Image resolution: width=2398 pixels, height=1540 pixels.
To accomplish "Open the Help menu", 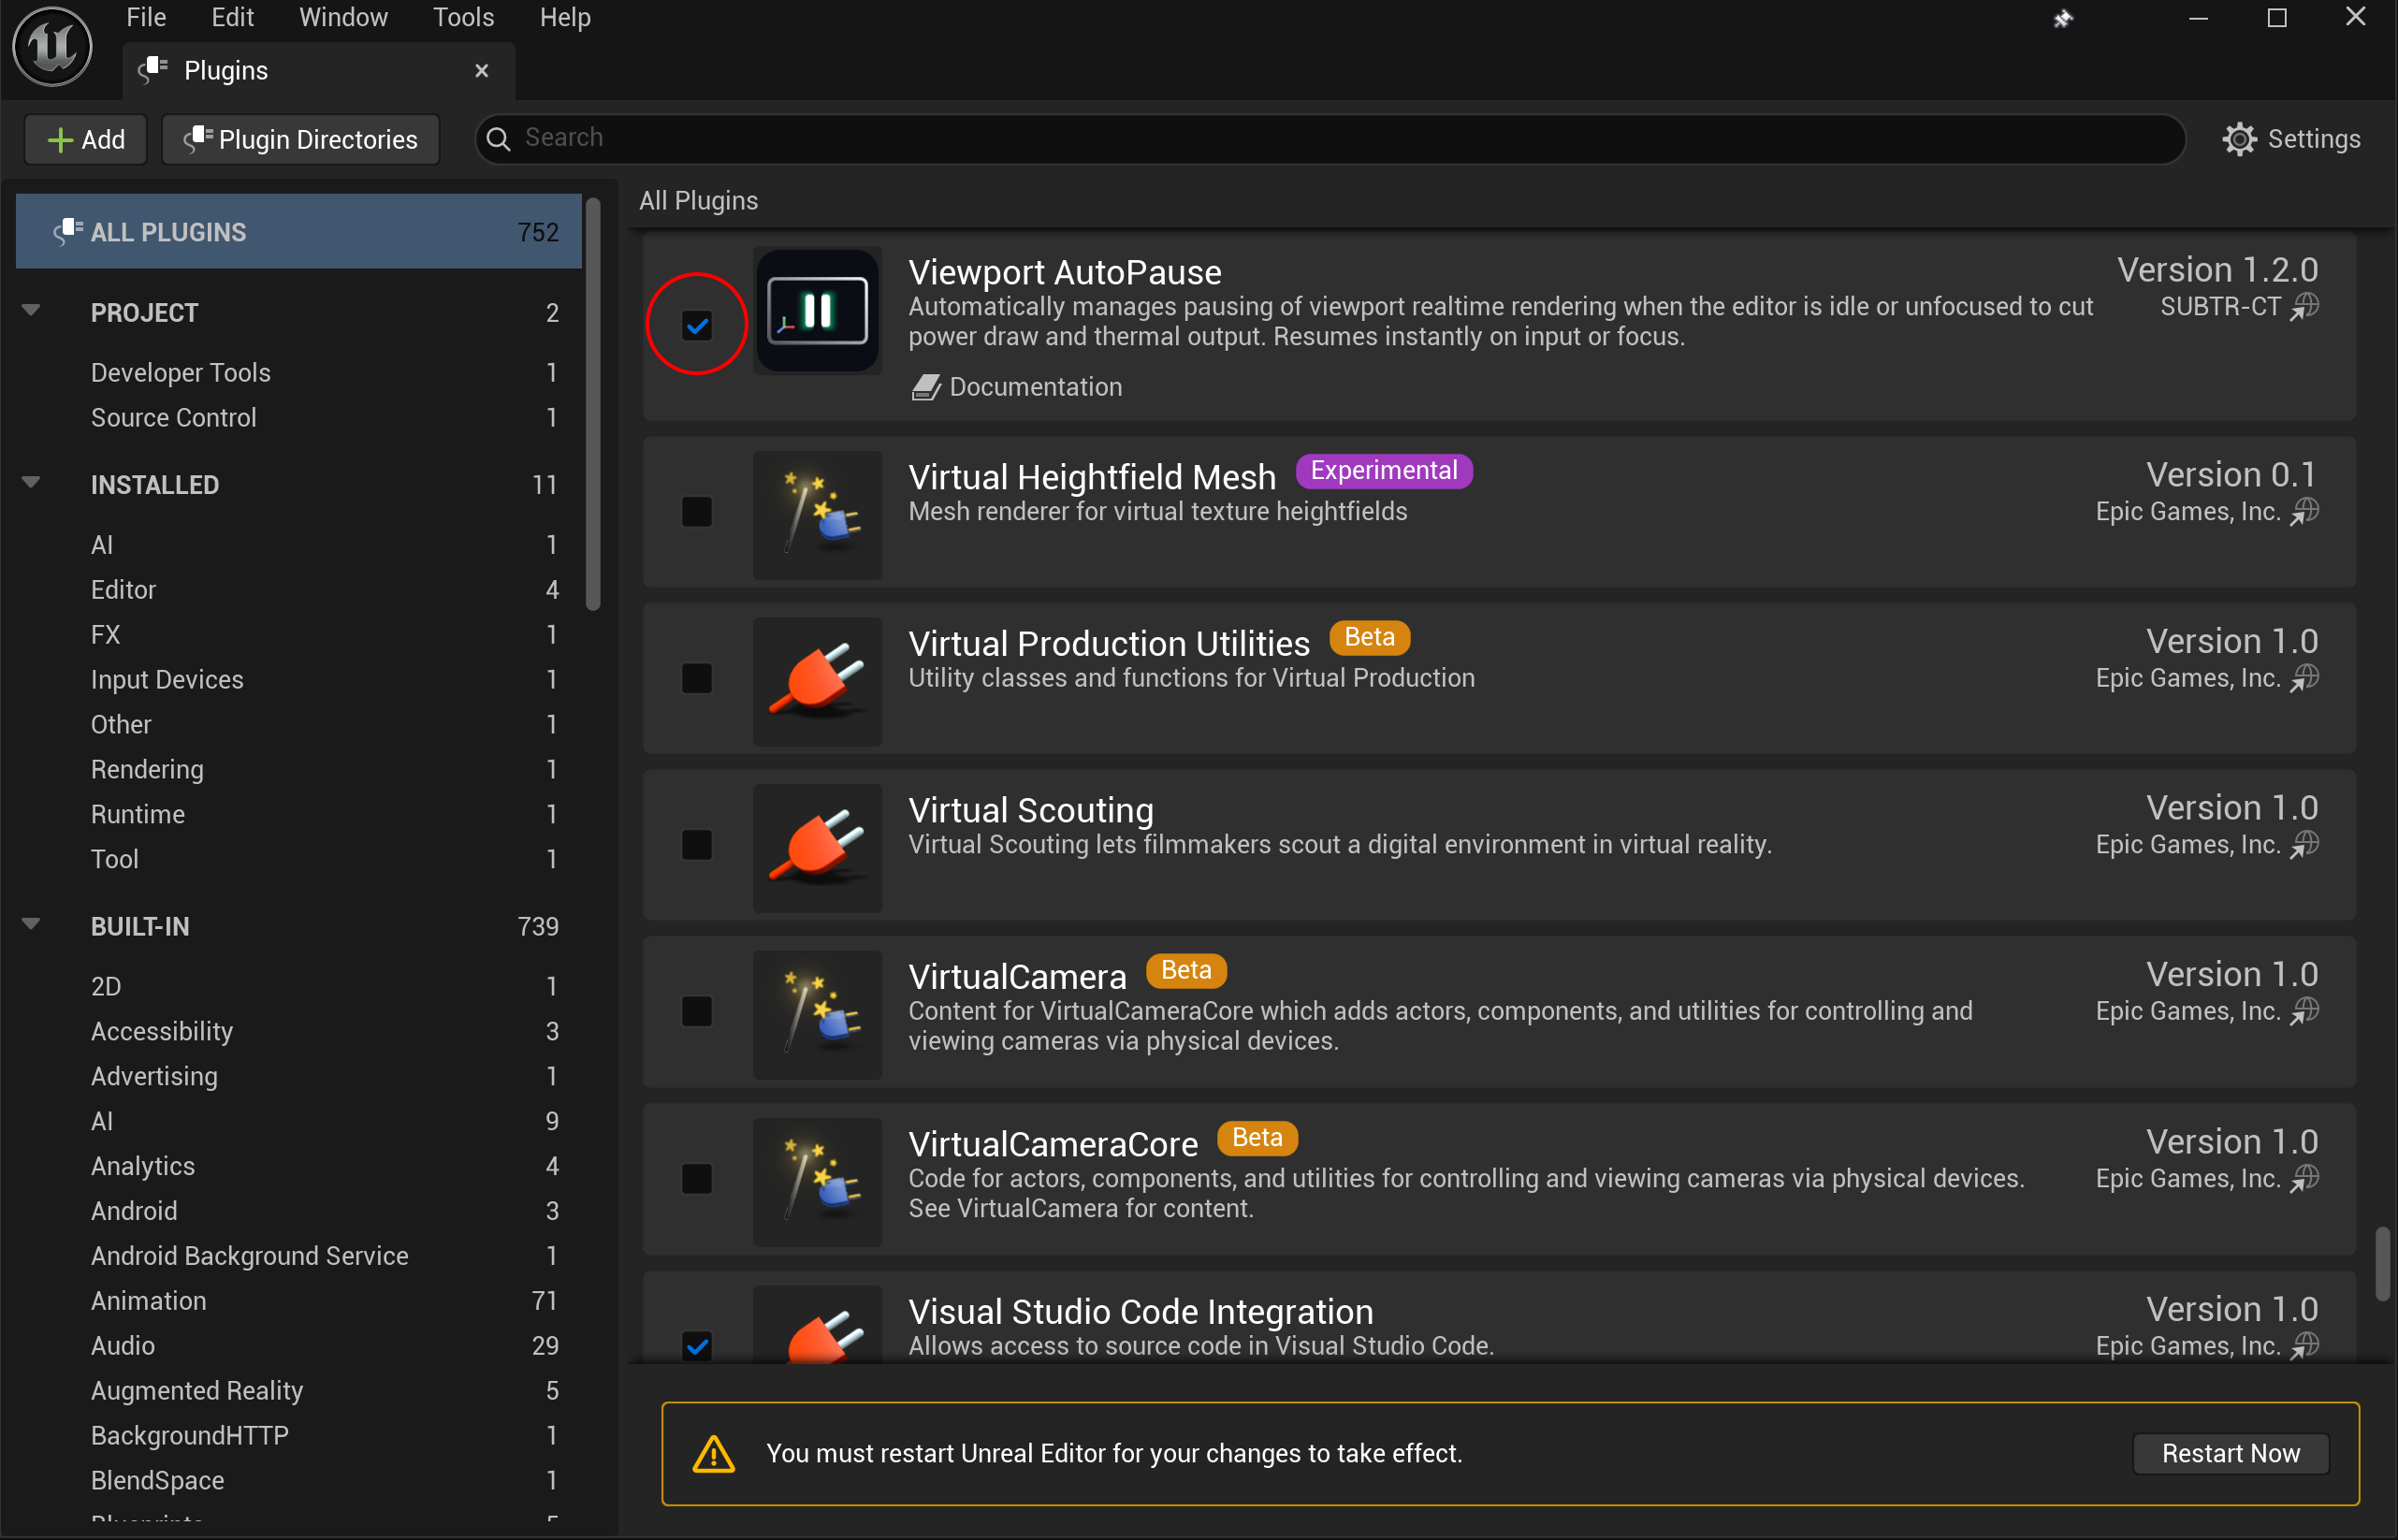I will pos(565,17).
